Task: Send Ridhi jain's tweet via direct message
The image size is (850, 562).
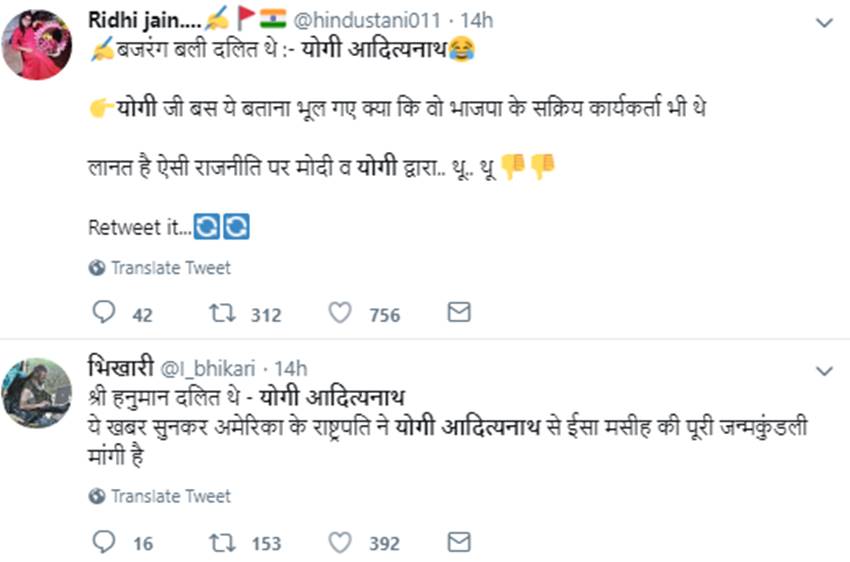Action: click(x=458, y=314)
